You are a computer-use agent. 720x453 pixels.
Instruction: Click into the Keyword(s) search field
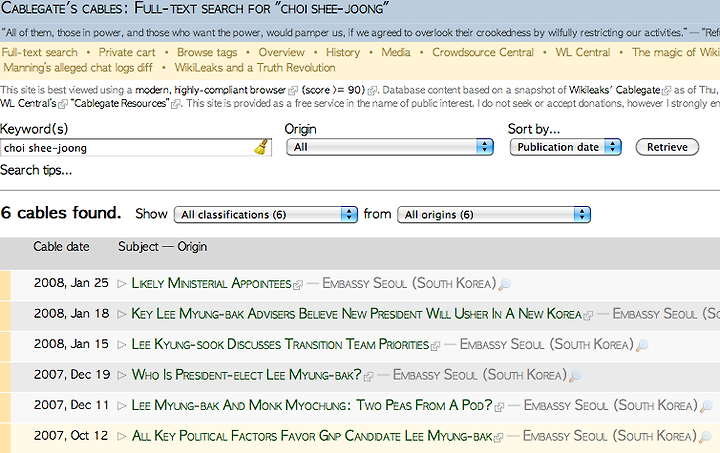(x=135, y=148)
